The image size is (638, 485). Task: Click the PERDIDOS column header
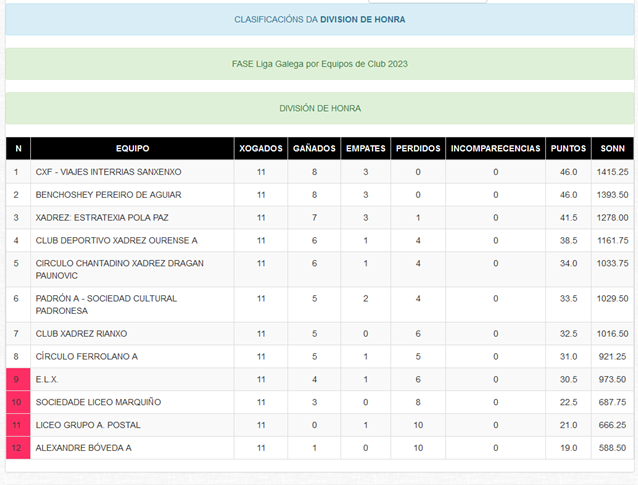[418, 149]
